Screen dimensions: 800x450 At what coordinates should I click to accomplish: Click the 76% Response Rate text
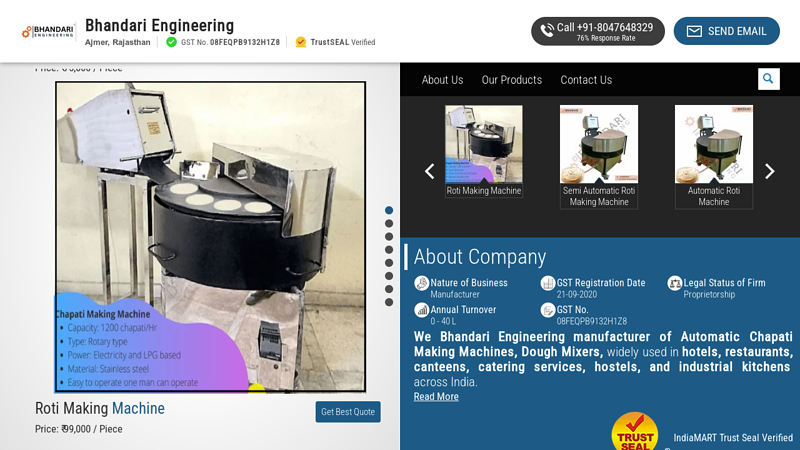(x=606, y=38)
